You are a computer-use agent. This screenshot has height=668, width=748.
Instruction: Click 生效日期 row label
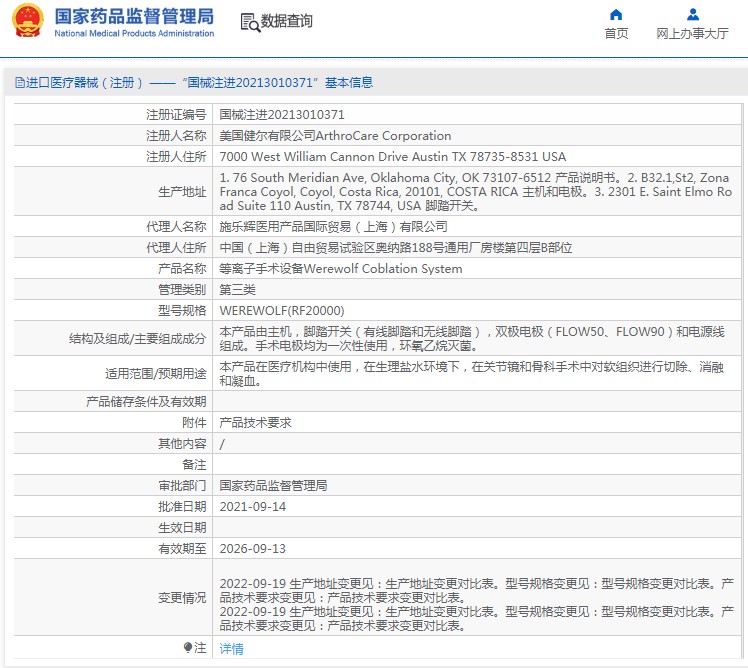point(182,528)
